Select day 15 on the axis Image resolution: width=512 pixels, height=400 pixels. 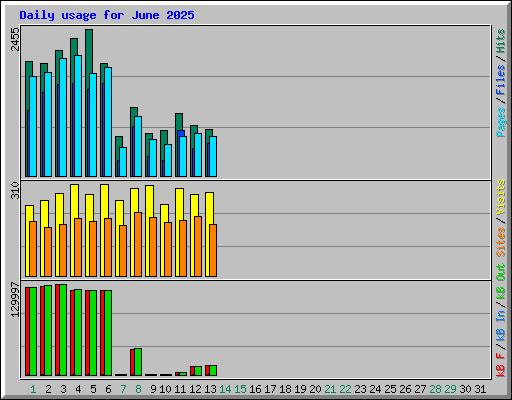pos(240,389)
